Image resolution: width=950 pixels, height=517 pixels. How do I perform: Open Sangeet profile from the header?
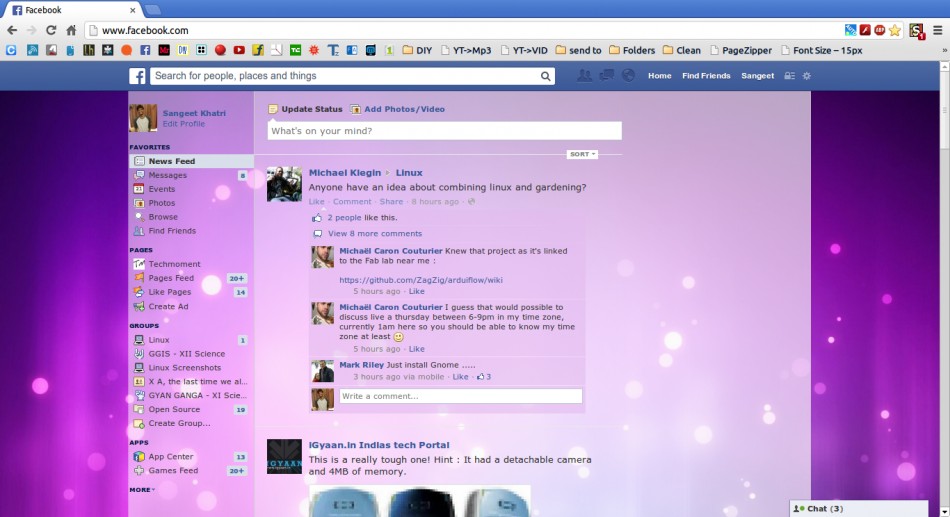(757, 76)
